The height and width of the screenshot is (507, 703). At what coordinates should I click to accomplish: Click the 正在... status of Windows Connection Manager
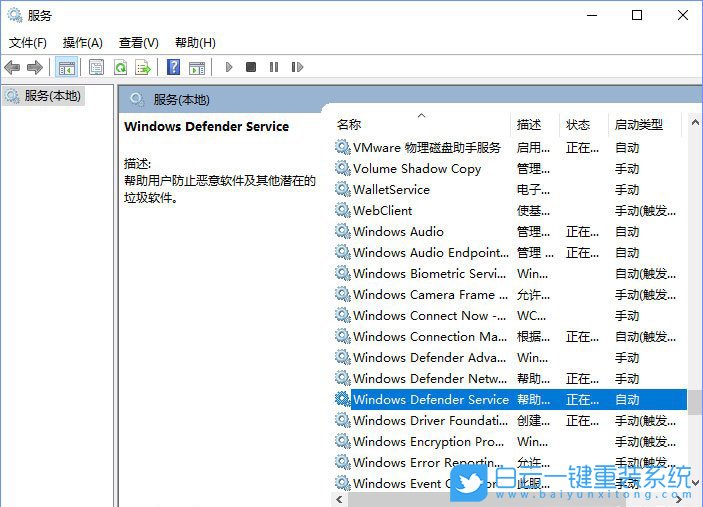pos(582,337)
